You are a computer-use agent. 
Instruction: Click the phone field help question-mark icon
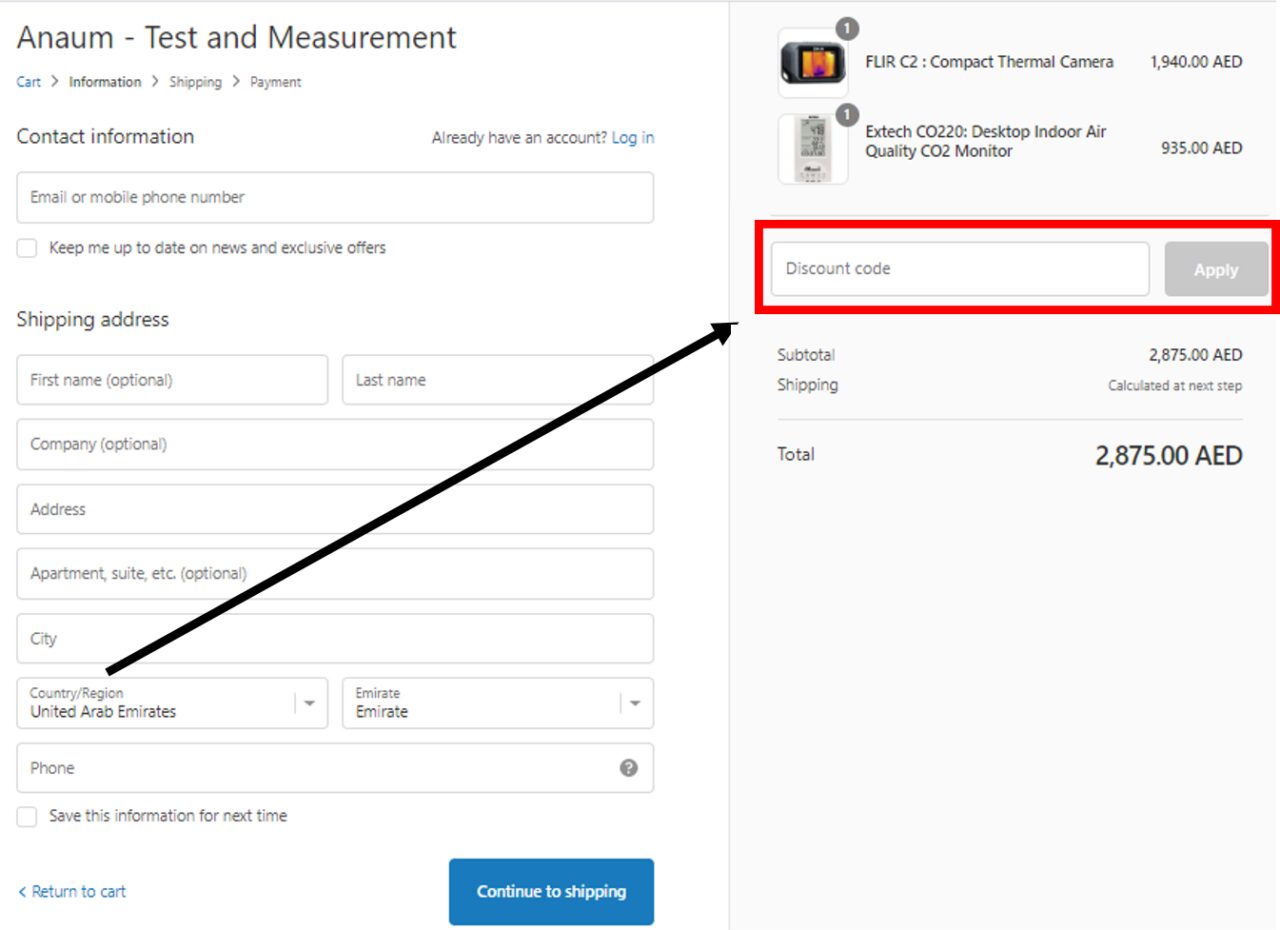629,768
